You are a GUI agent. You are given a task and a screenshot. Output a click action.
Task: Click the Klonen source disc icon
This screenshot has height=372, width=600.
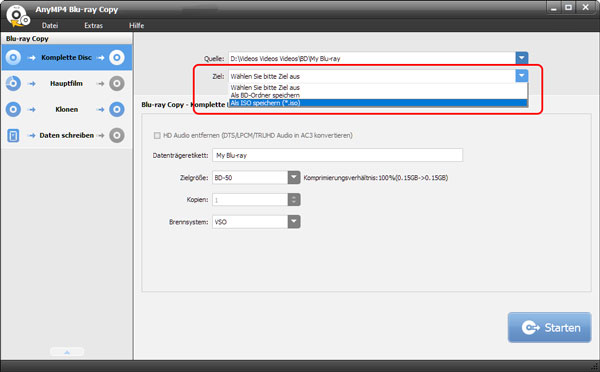(13, 109)
